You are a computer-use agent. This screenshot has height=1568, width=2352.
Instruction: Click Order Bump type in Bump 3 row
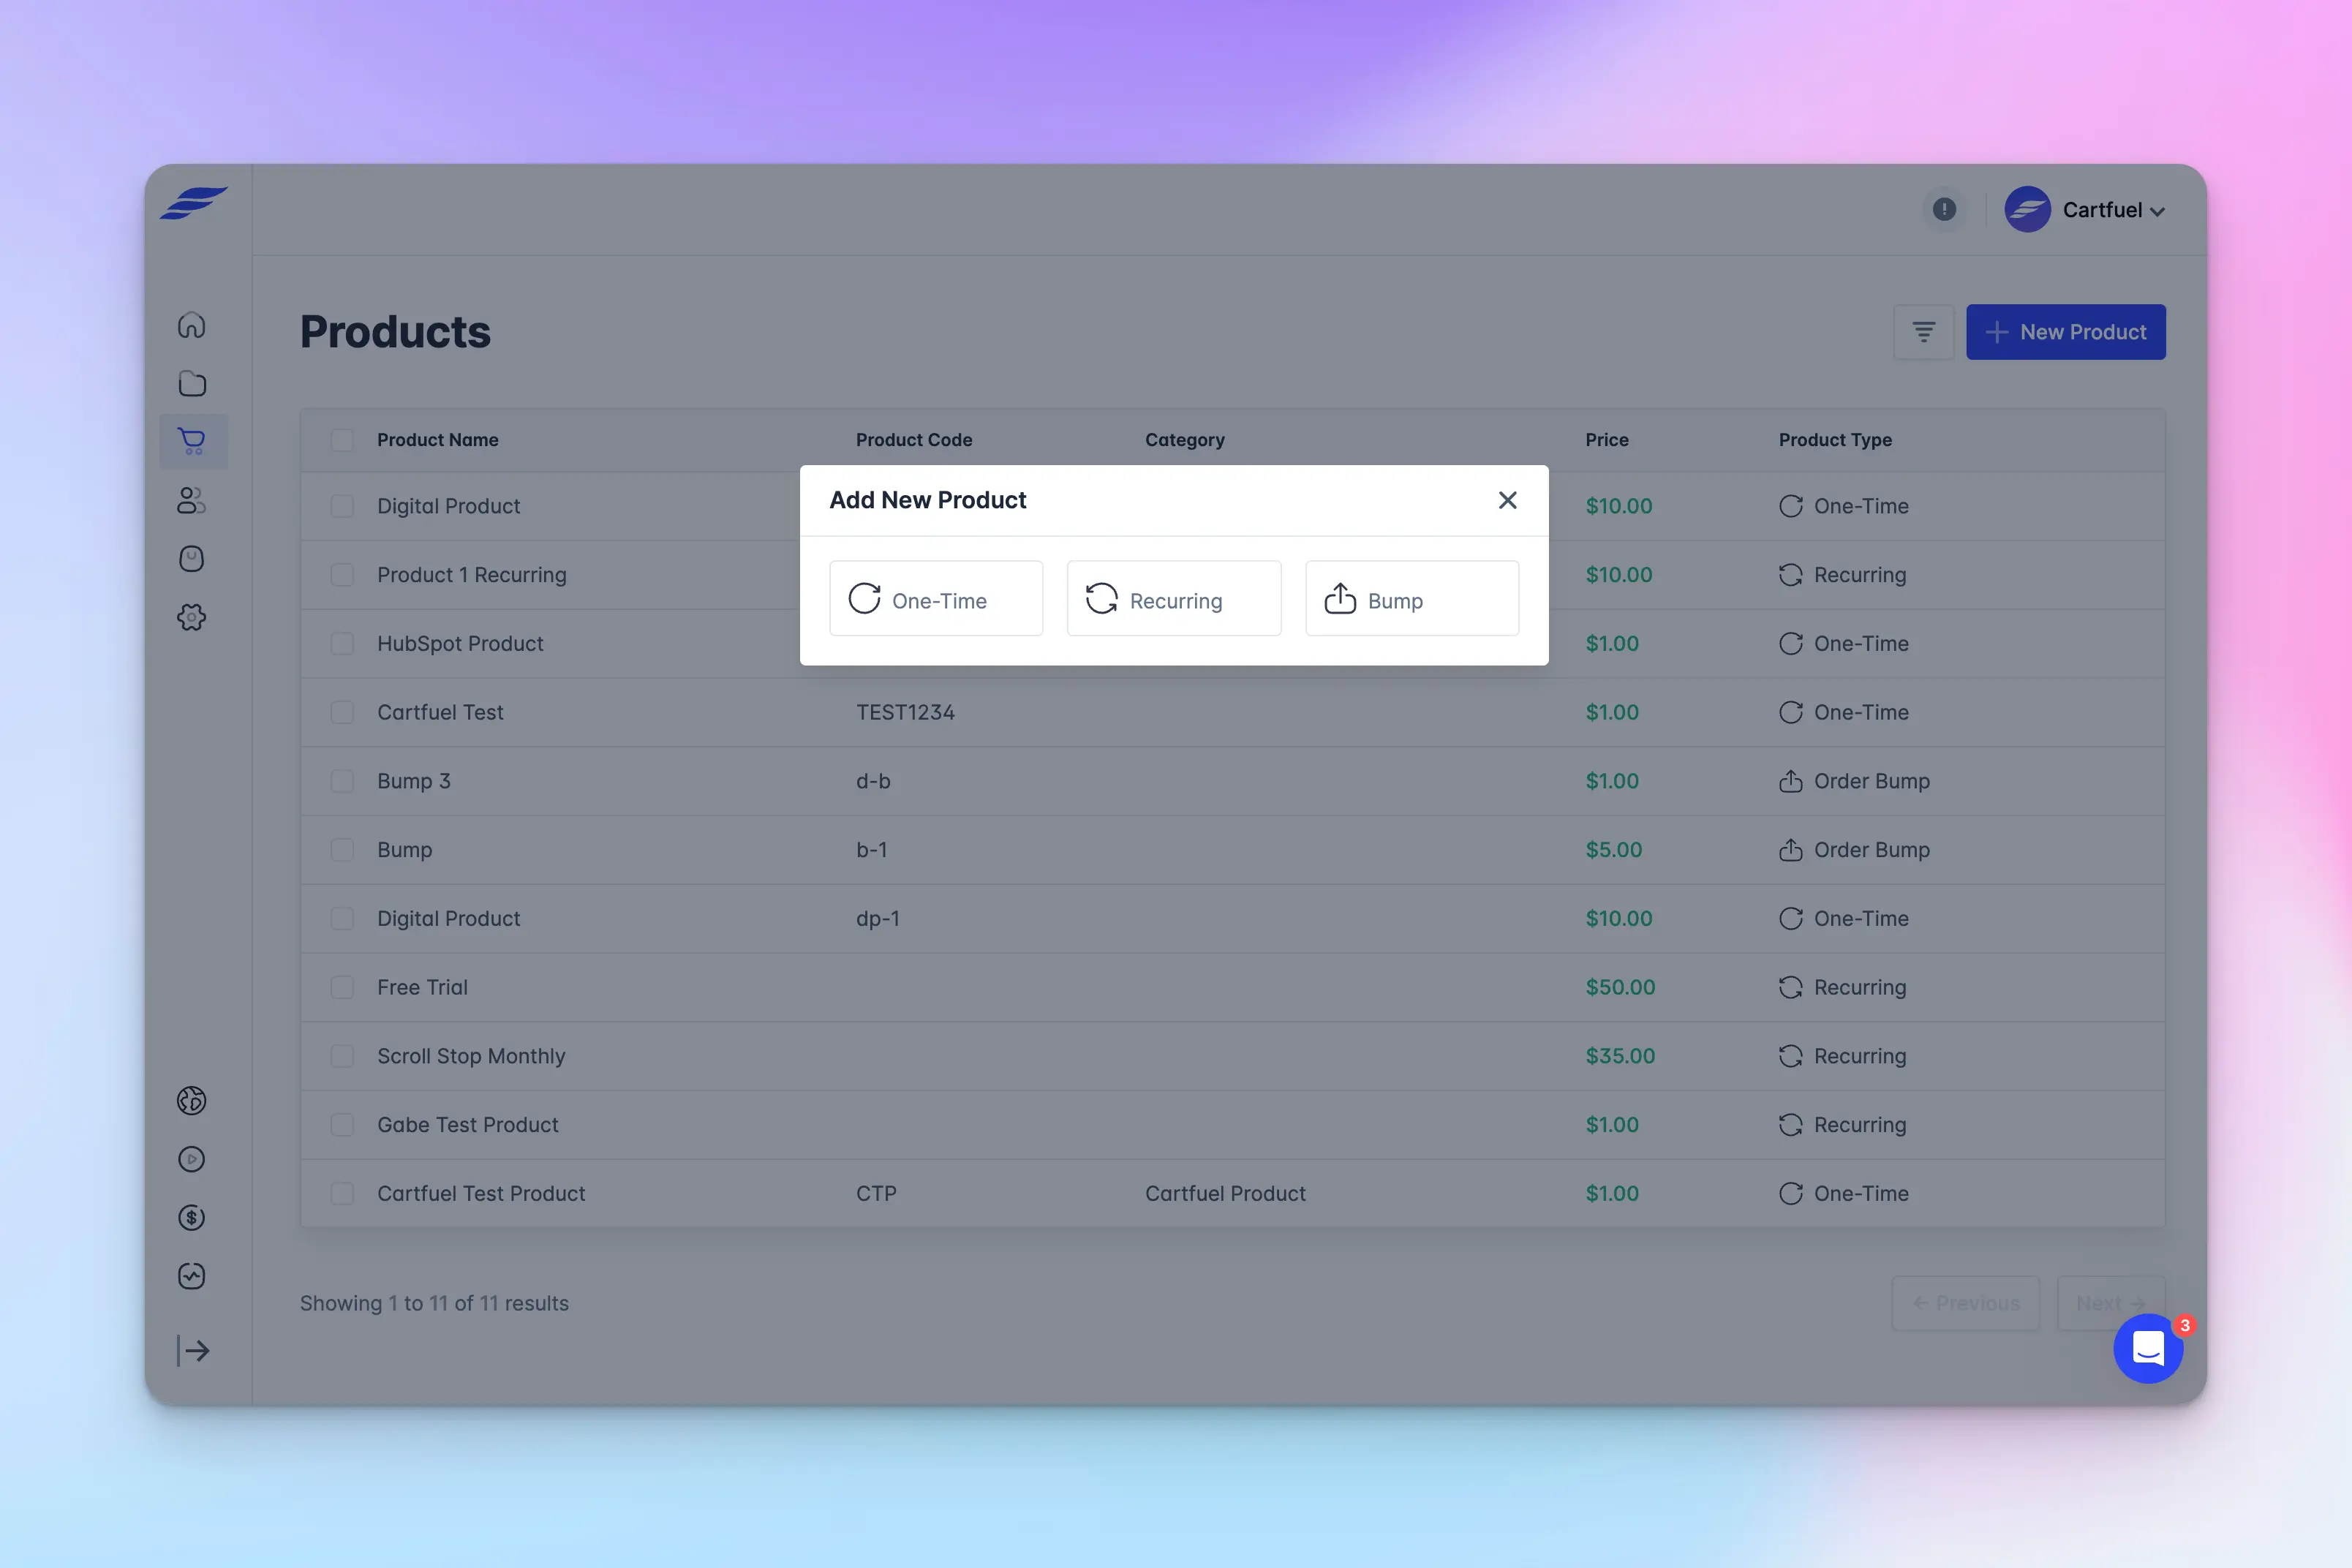(1854, 781)
